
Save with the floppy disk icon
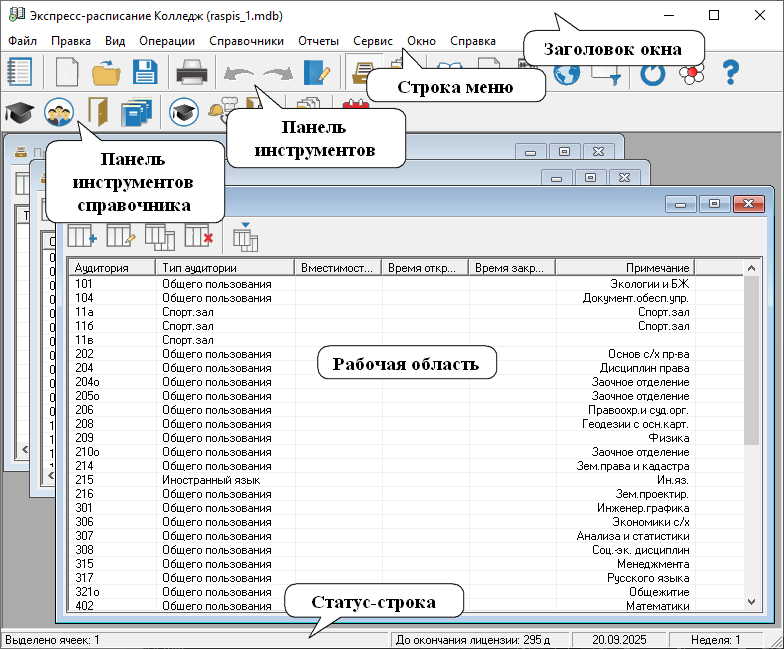pos(145,73)
